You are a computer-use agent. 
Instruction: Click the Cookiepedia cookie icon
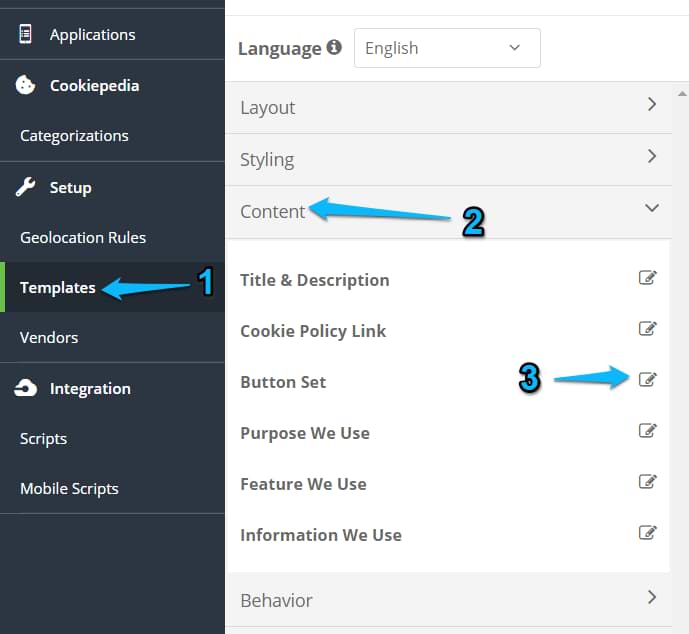[26, 85]
